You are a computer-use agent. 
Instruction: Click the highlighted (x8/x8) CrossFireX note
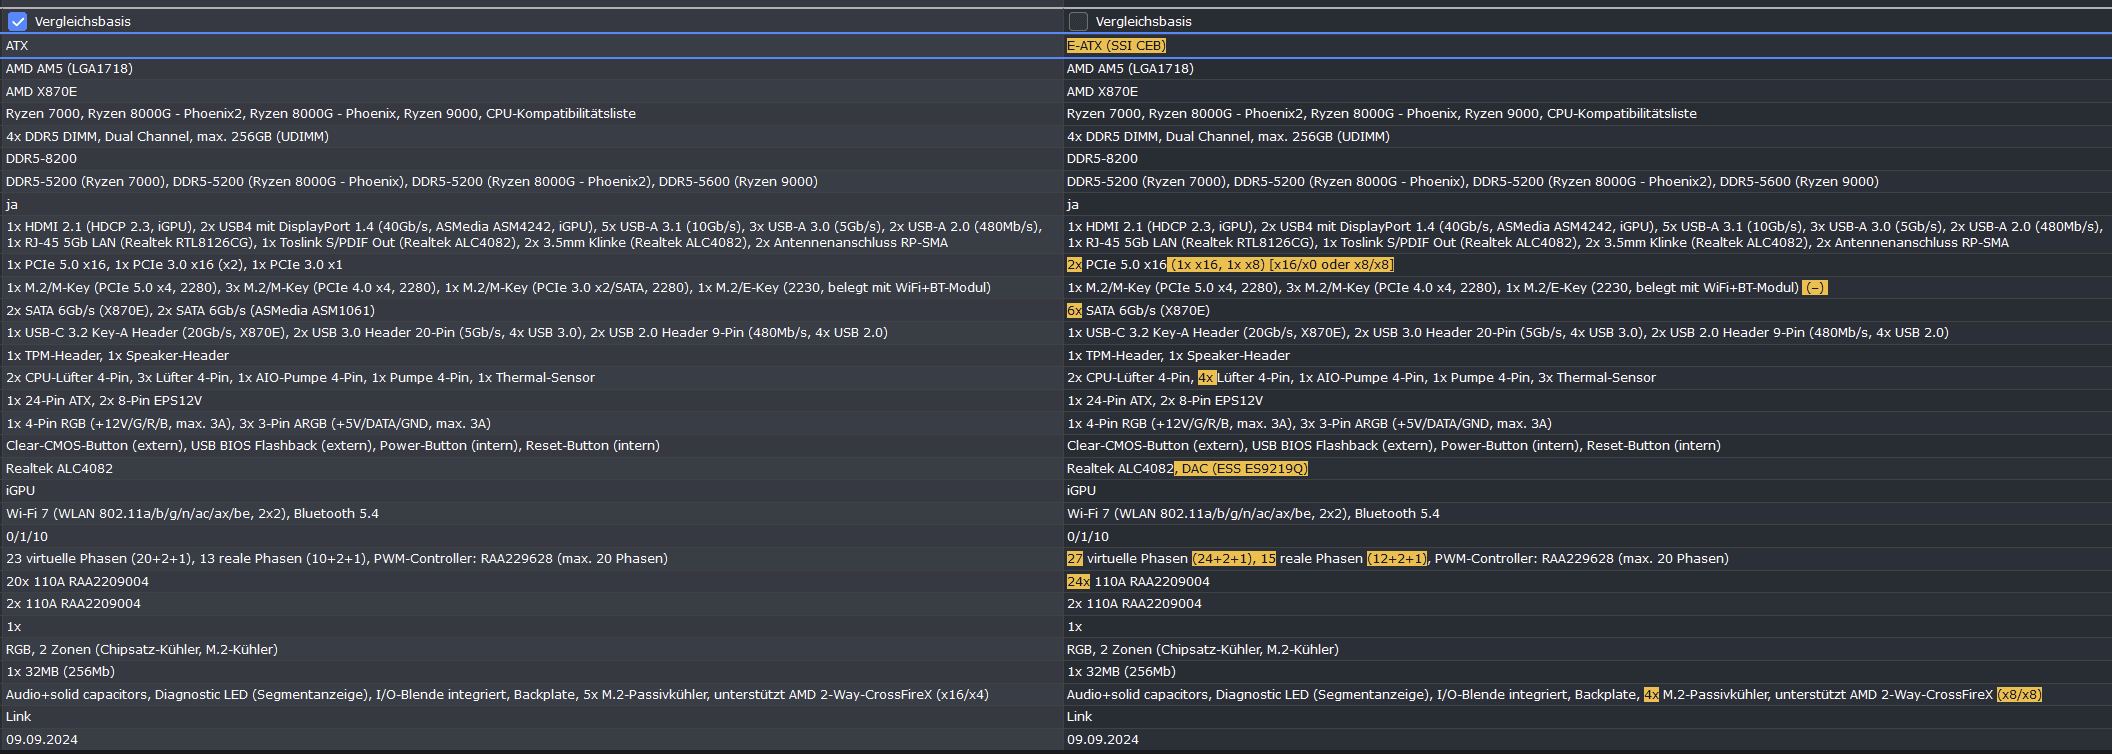coord(2019,695)
